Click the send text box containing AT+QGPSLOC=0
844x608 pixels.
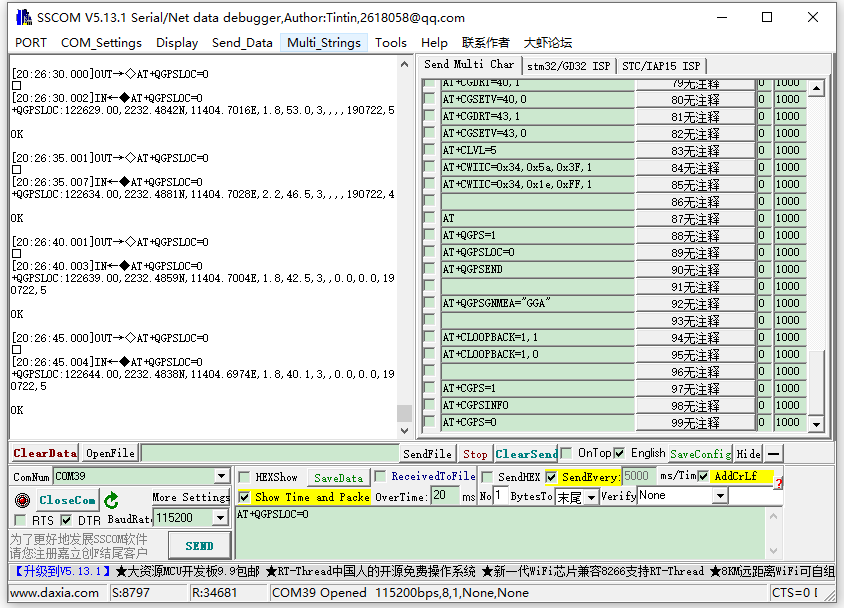tap(501, 533)
